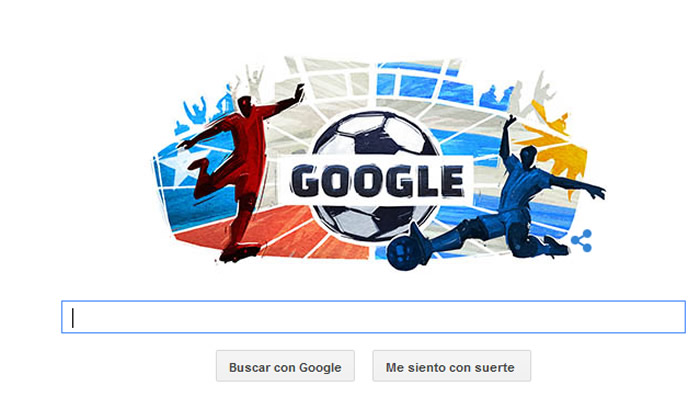Viewport: 700px width, 420px height.
Task: Click the Buscar con Google button
Action: tap(285, 366)
